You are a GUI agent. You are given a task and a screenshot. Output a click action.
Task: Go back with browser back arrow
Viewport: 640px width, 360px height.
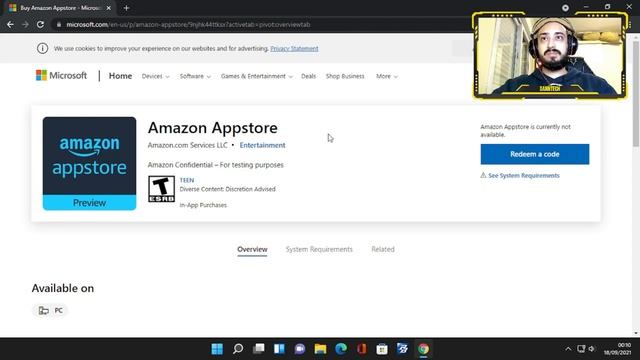point(10,24)
